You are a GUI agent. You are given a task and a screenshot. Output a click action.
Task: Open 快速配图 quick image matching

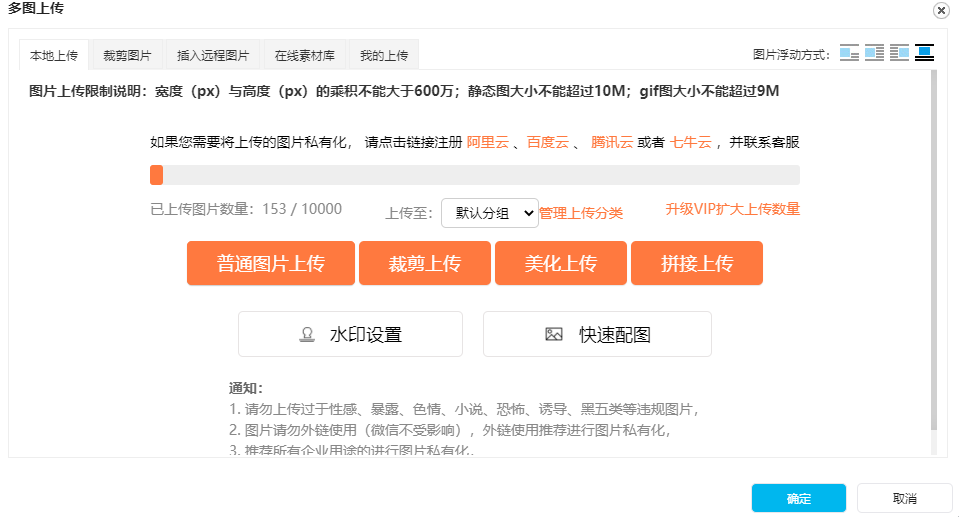point(597,334)
